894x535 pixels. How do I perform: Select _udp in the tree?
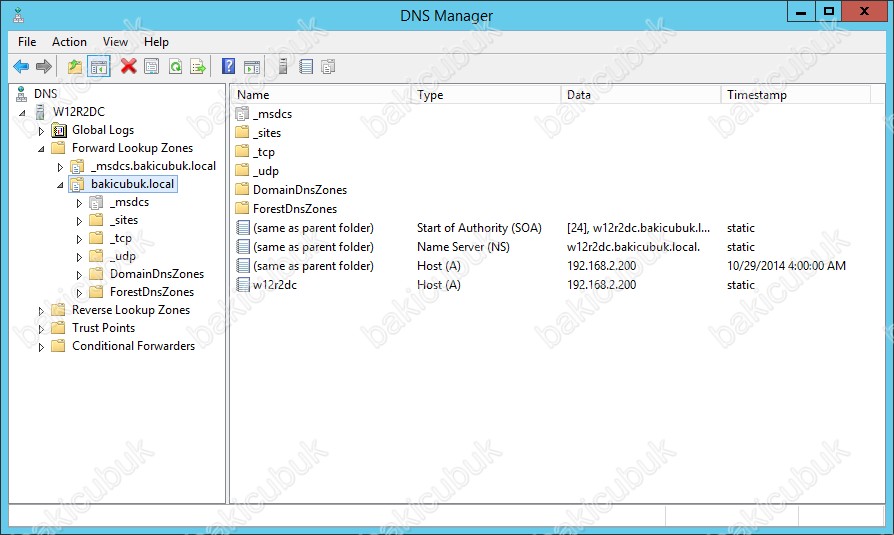(x=123, y=256)
